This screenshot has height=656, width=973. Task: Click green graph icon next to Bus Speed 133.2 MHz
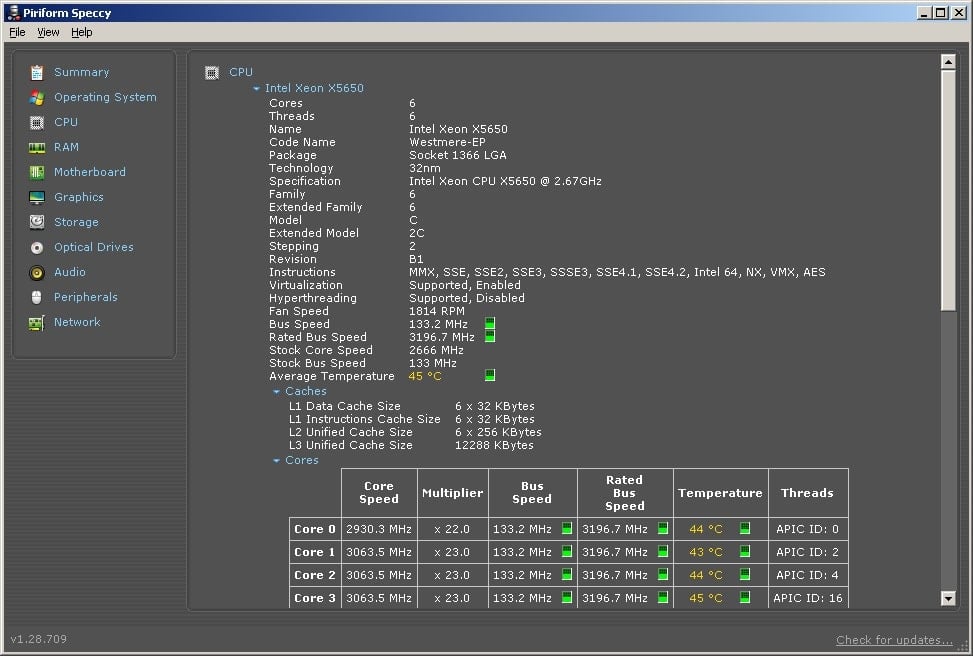[490, 323]
